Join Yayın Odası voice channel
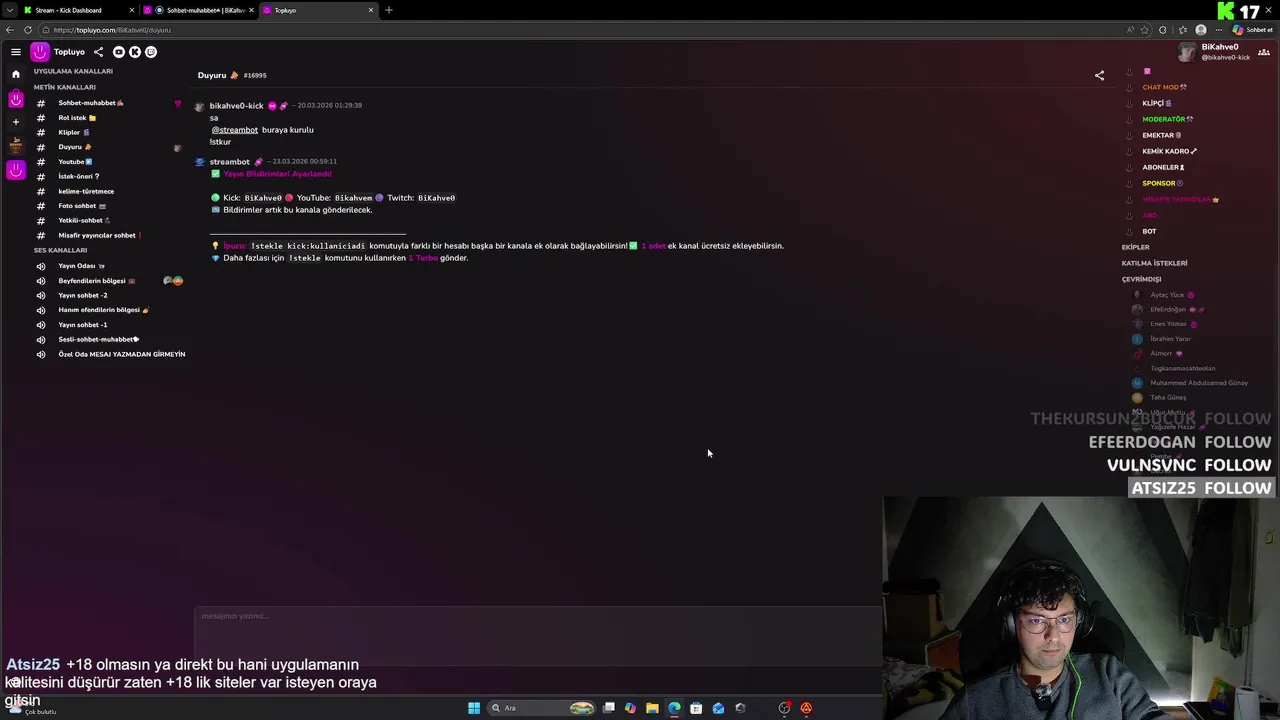 (x=82, y=266)
